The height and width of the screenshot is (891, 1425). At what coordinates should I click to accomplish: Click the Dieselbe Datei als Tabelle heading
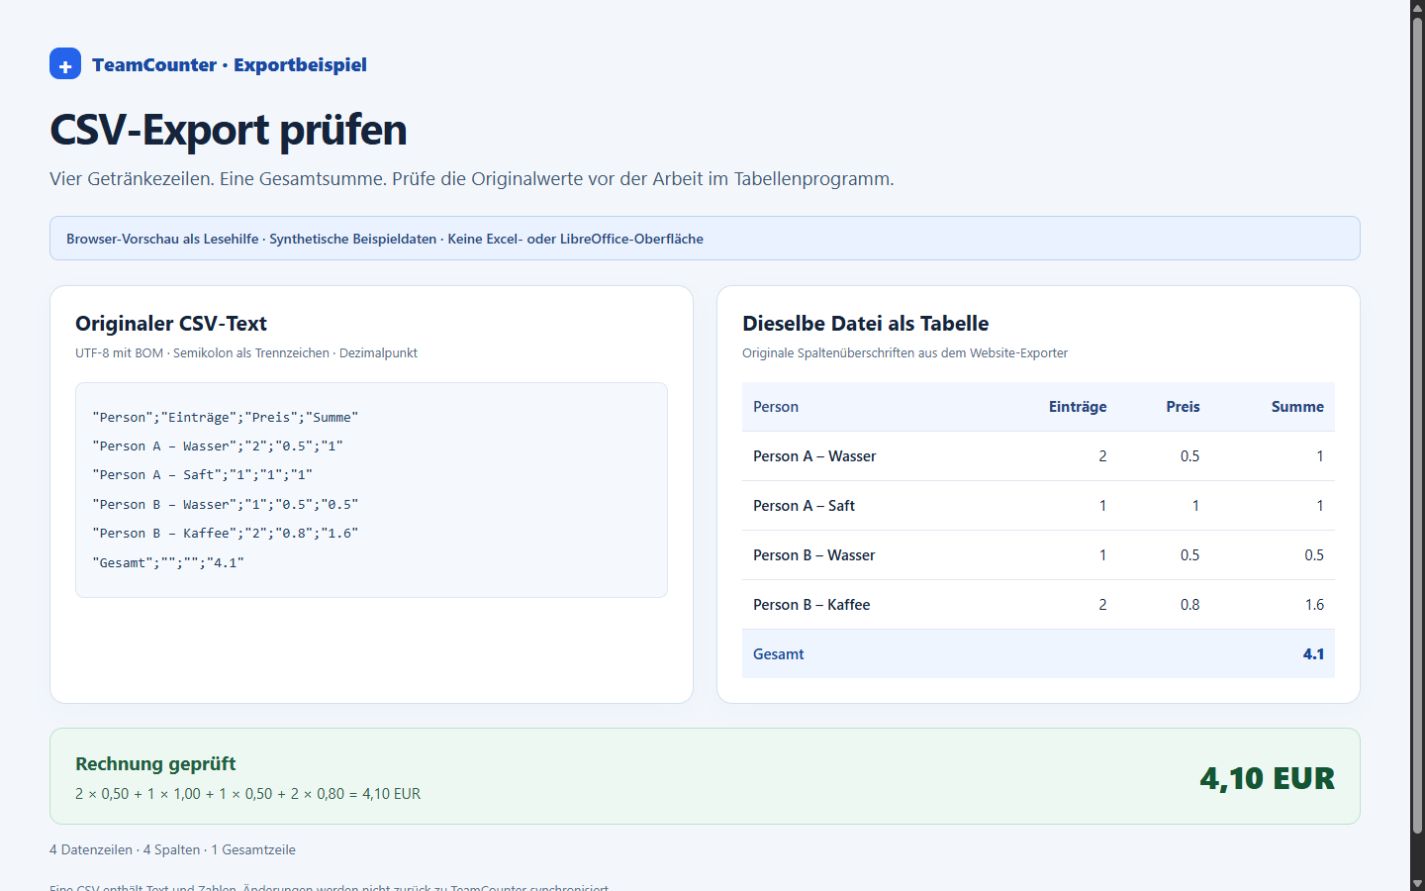[x=865, y=323]
